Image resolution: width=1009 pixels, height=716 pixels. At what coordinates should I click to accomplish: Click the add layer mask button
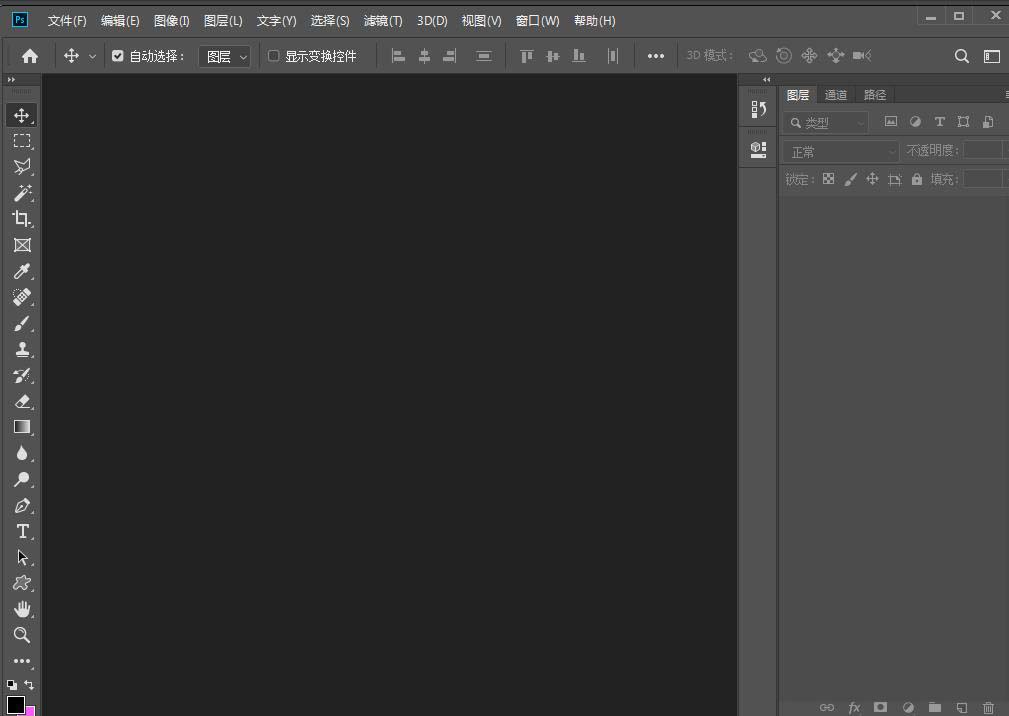coord(880,708)
